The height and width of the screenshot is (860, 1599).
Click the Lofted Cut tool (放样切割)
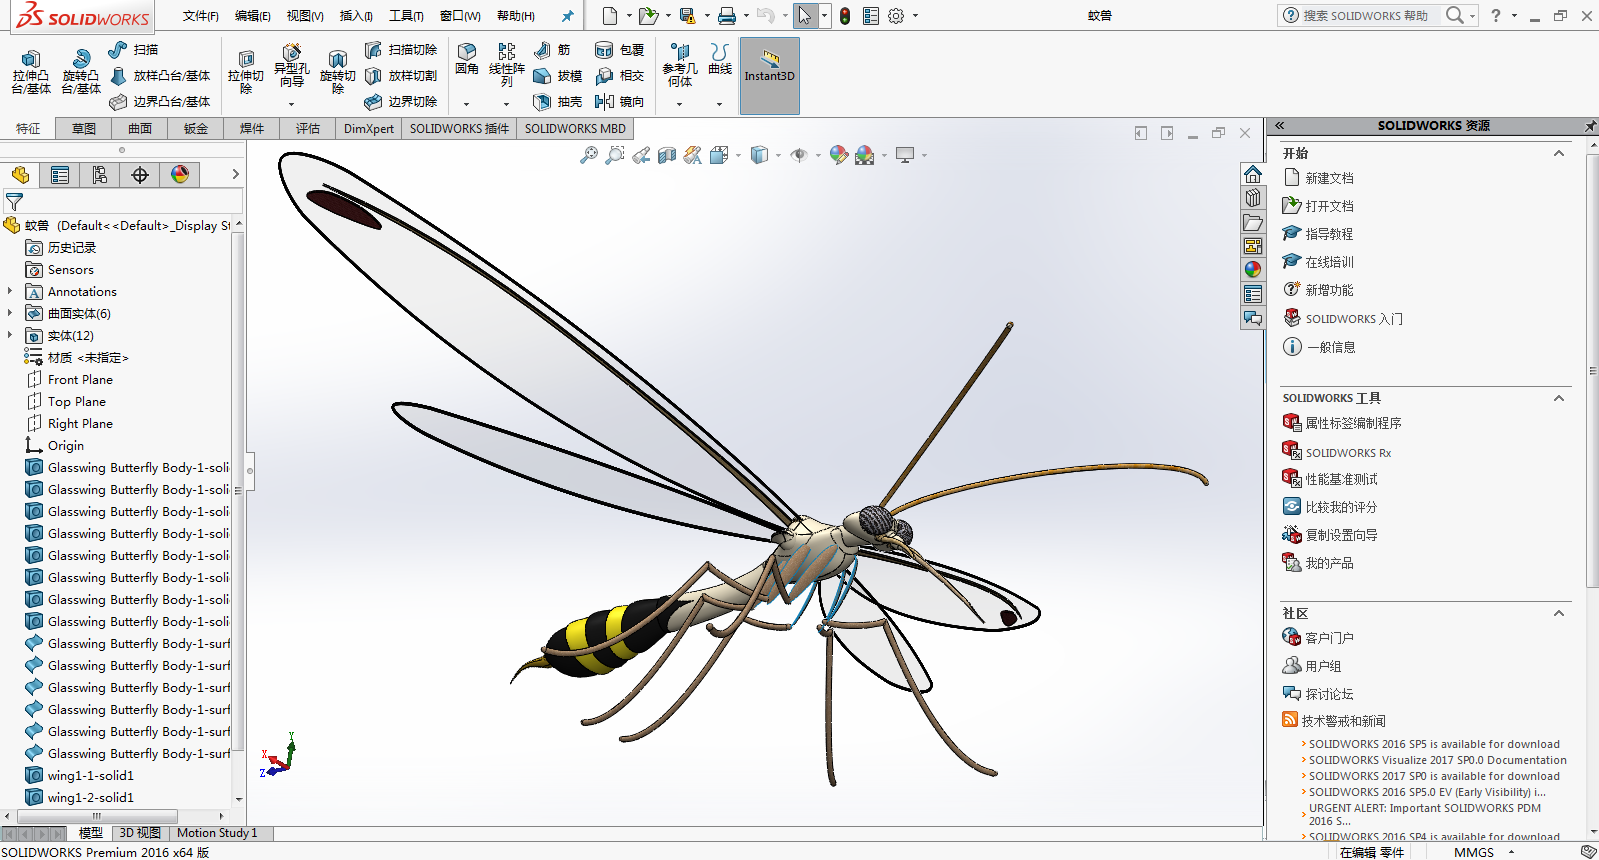400,75
